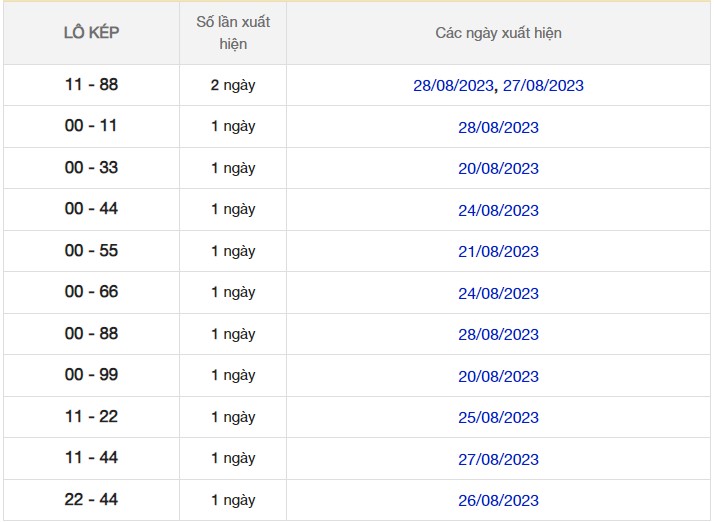Click the 28/08/2023 date in the 00 - 11 row
714x522 pixels.
498,127
